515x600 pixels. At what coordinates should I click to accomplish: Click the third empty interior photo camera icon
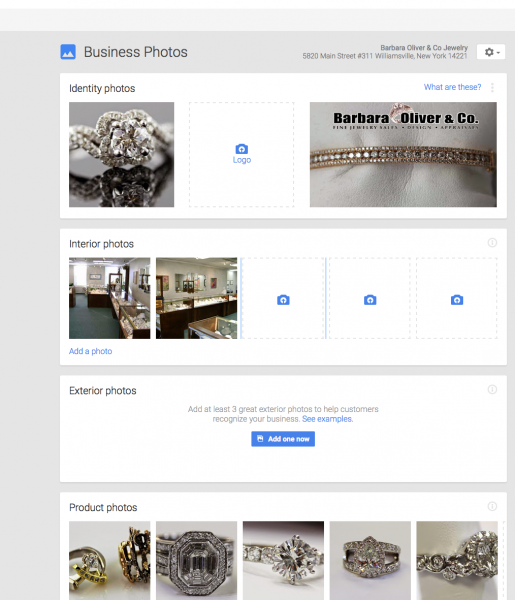[x=457, y=300]
